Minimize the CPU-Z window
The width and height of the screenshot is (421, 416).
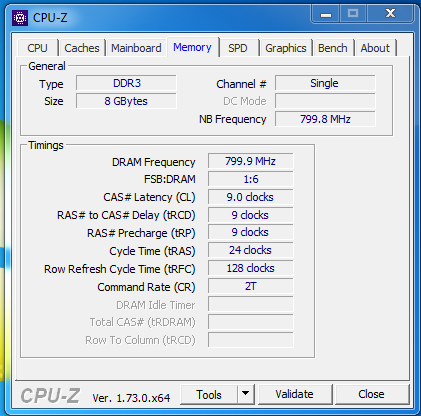326,14
